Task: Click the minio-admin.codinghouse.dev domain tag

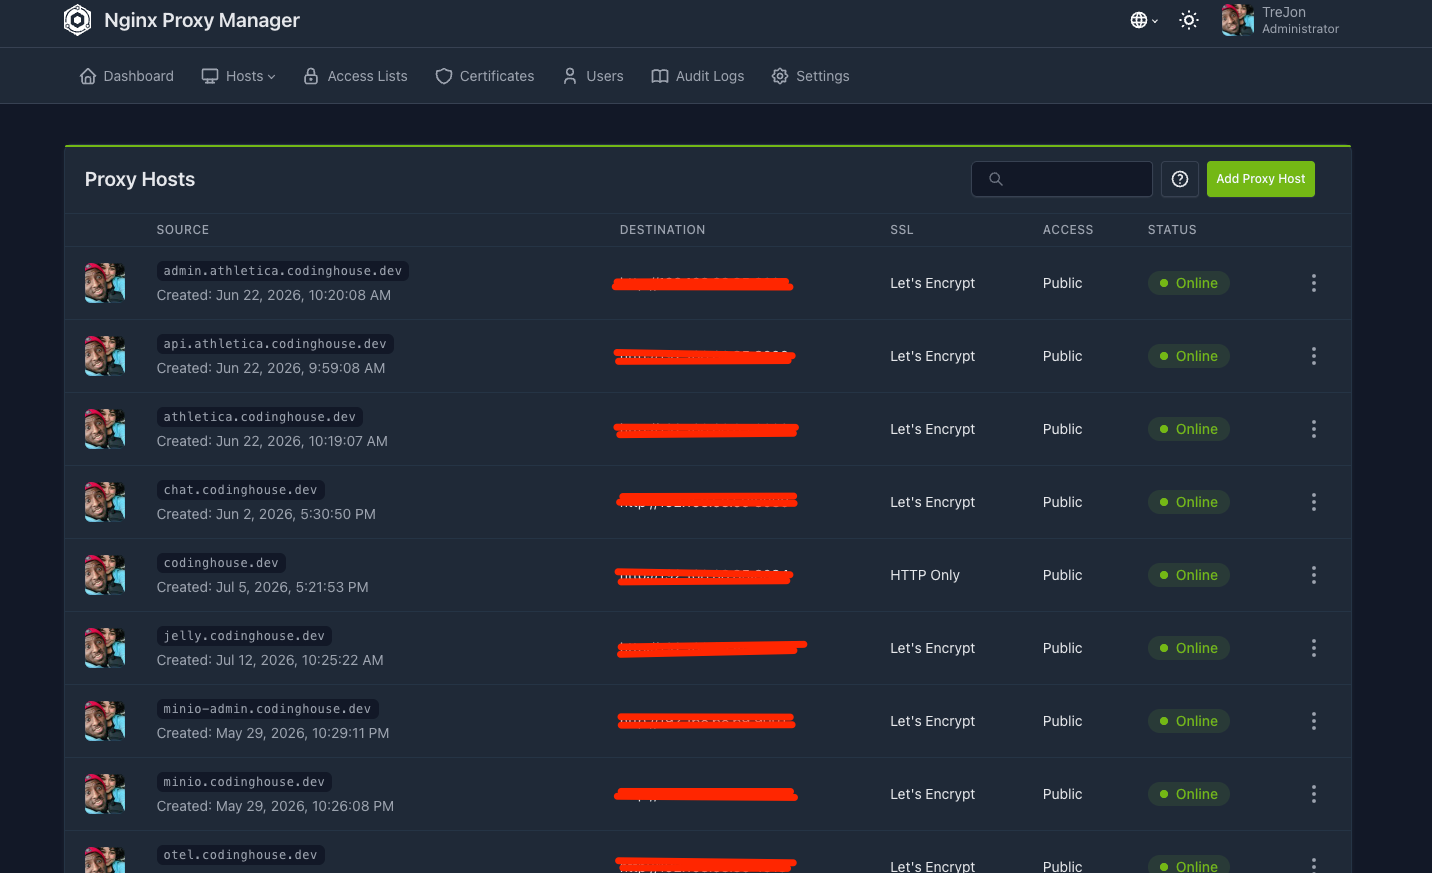Action: (267, 709)
